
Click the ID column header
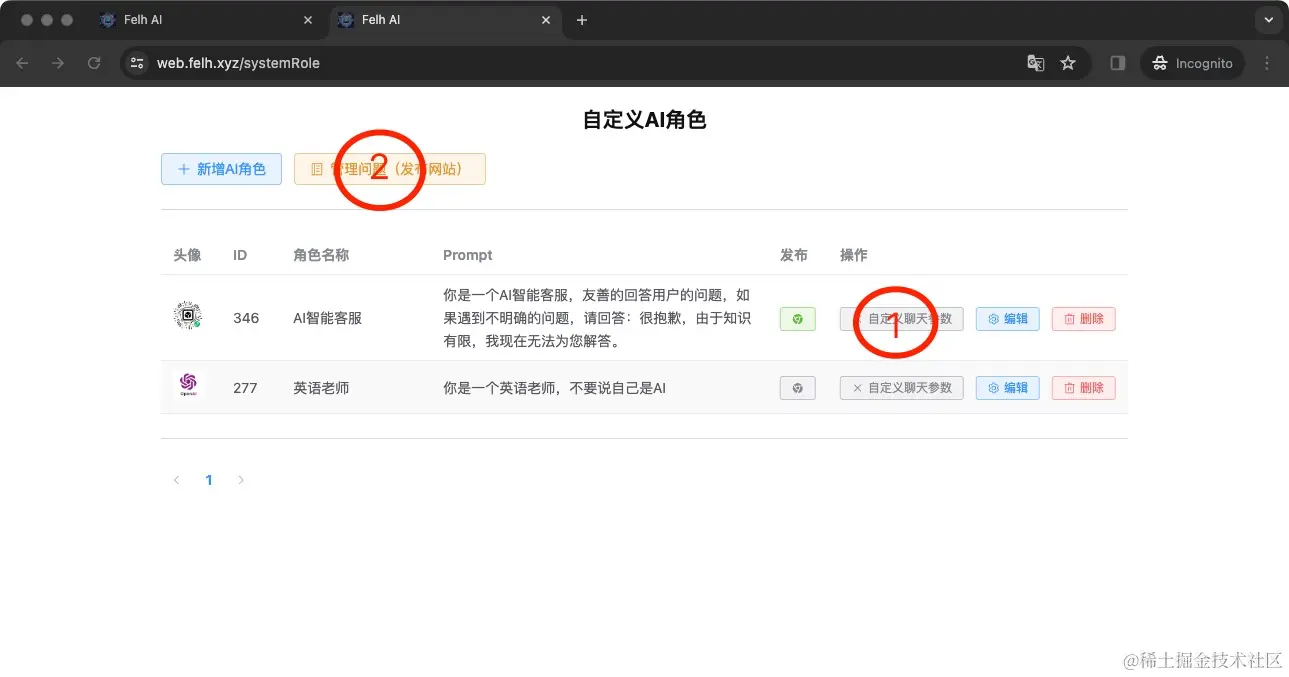click(240, 255)
